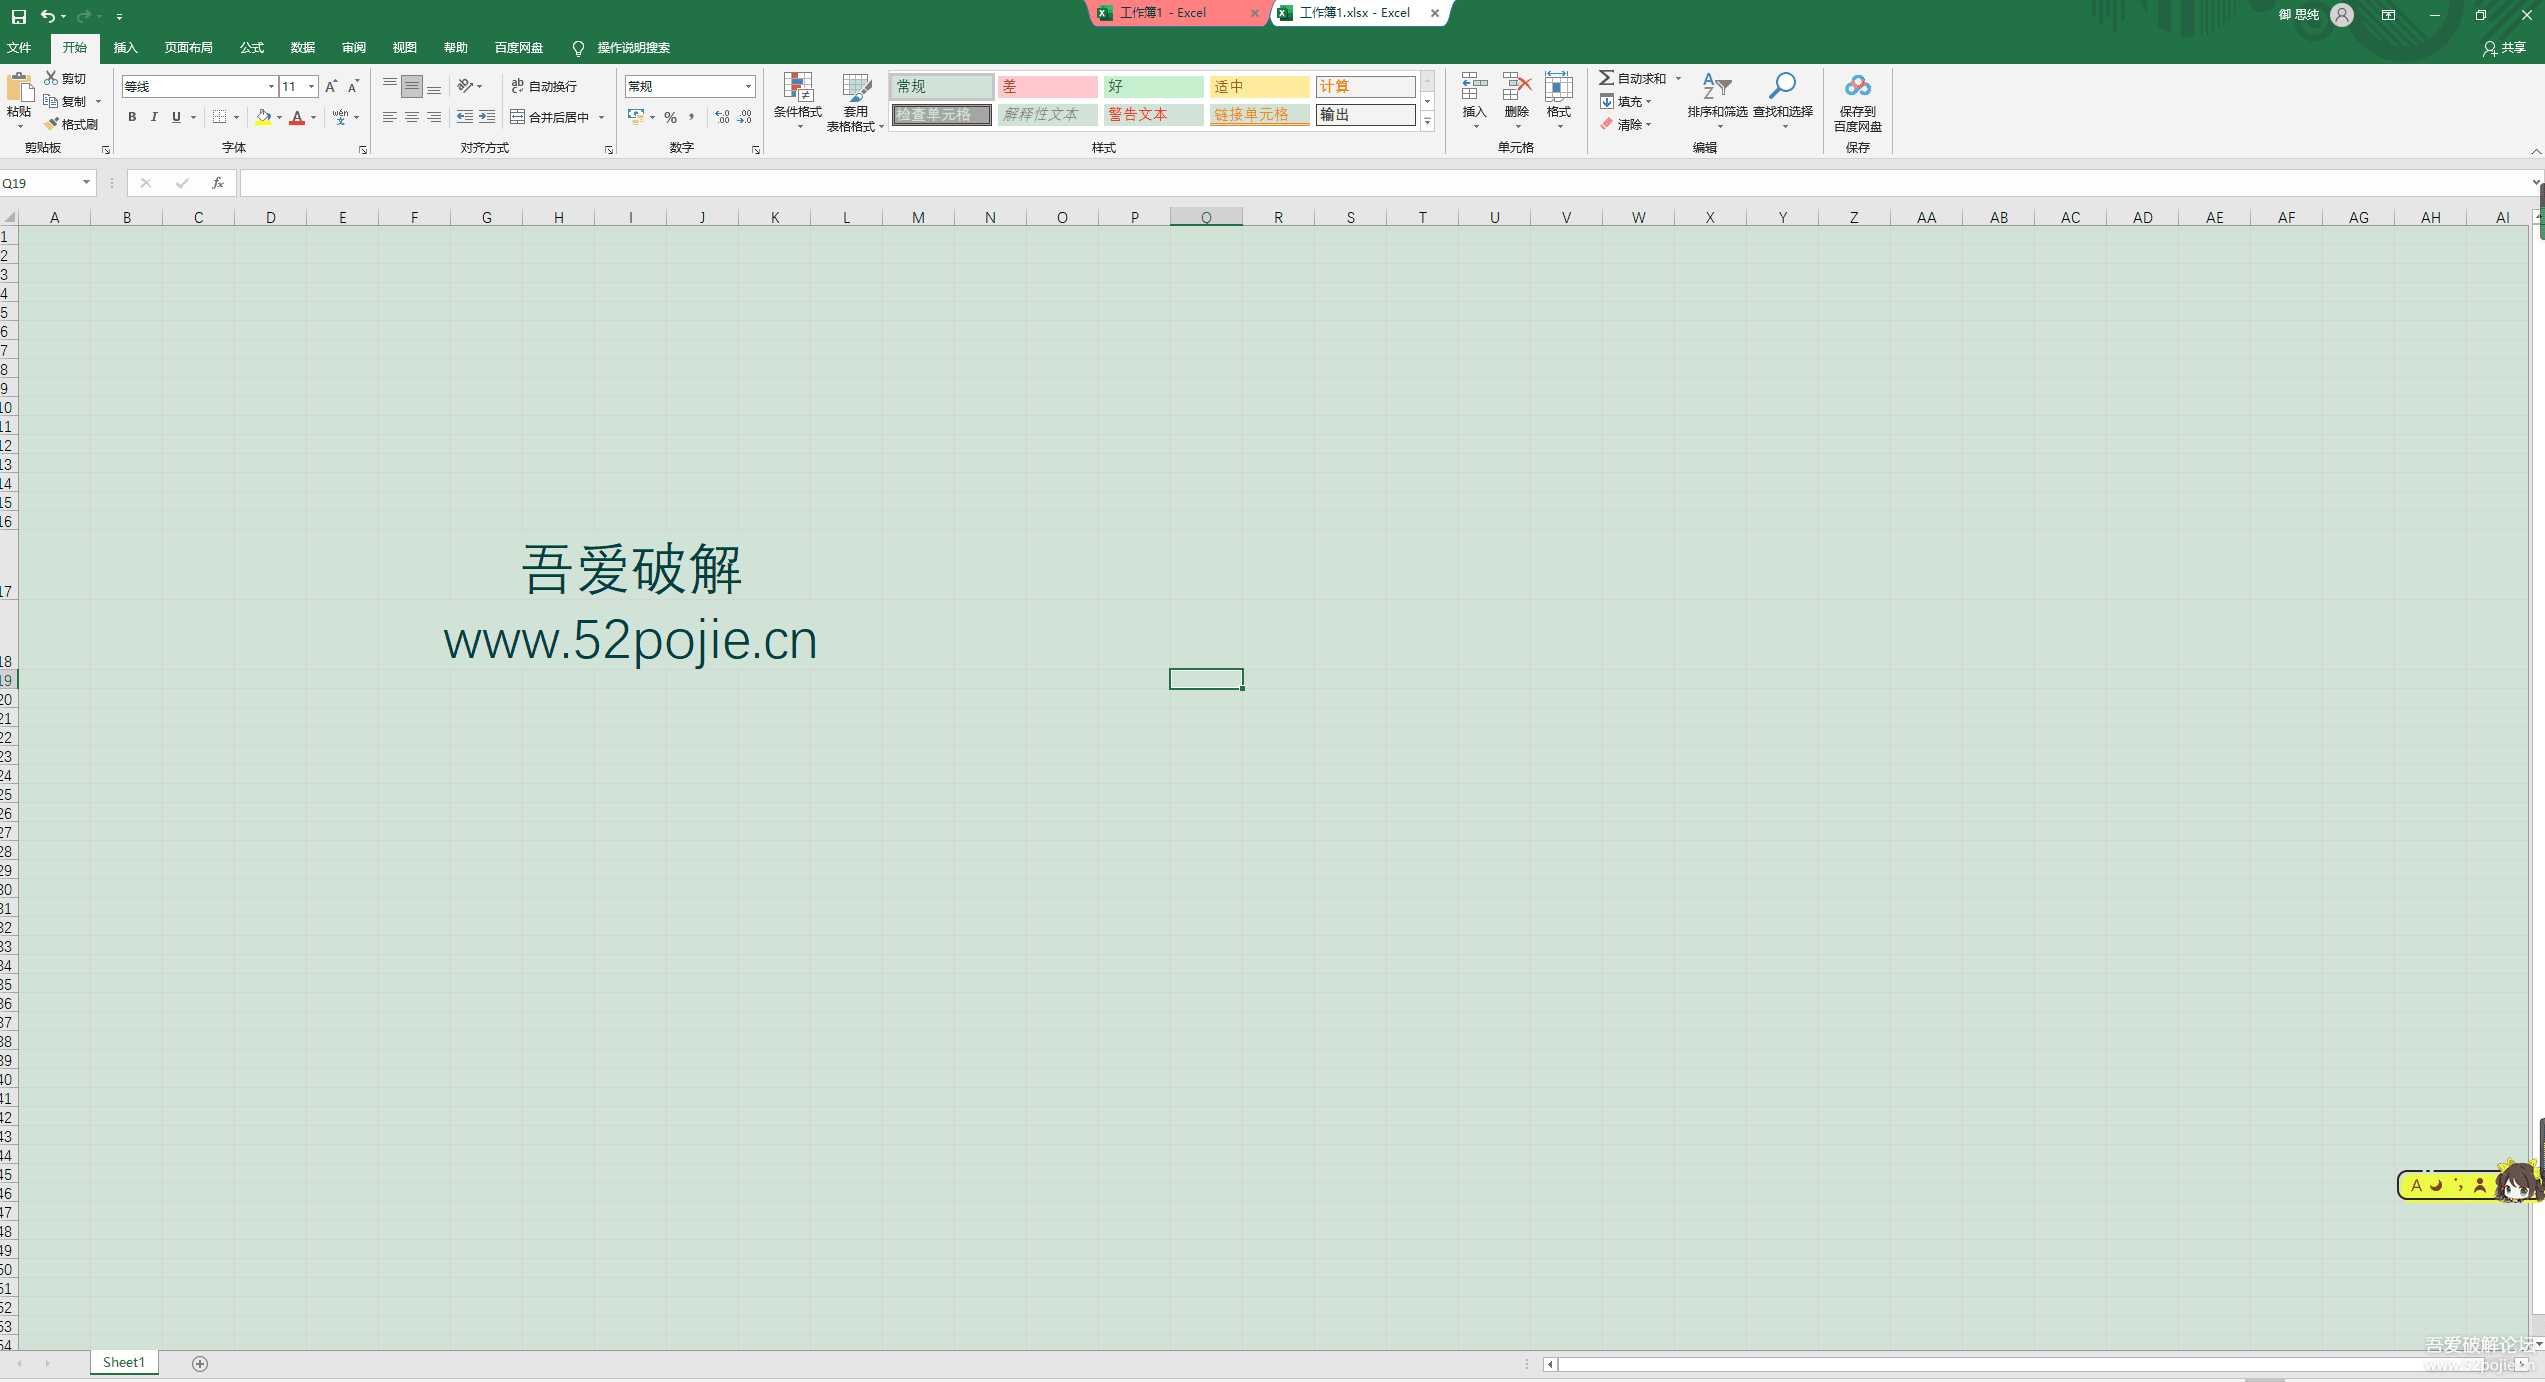Toggle Italic formatting
This screenshot has width=2545, height=1382.
click(154, 117)
